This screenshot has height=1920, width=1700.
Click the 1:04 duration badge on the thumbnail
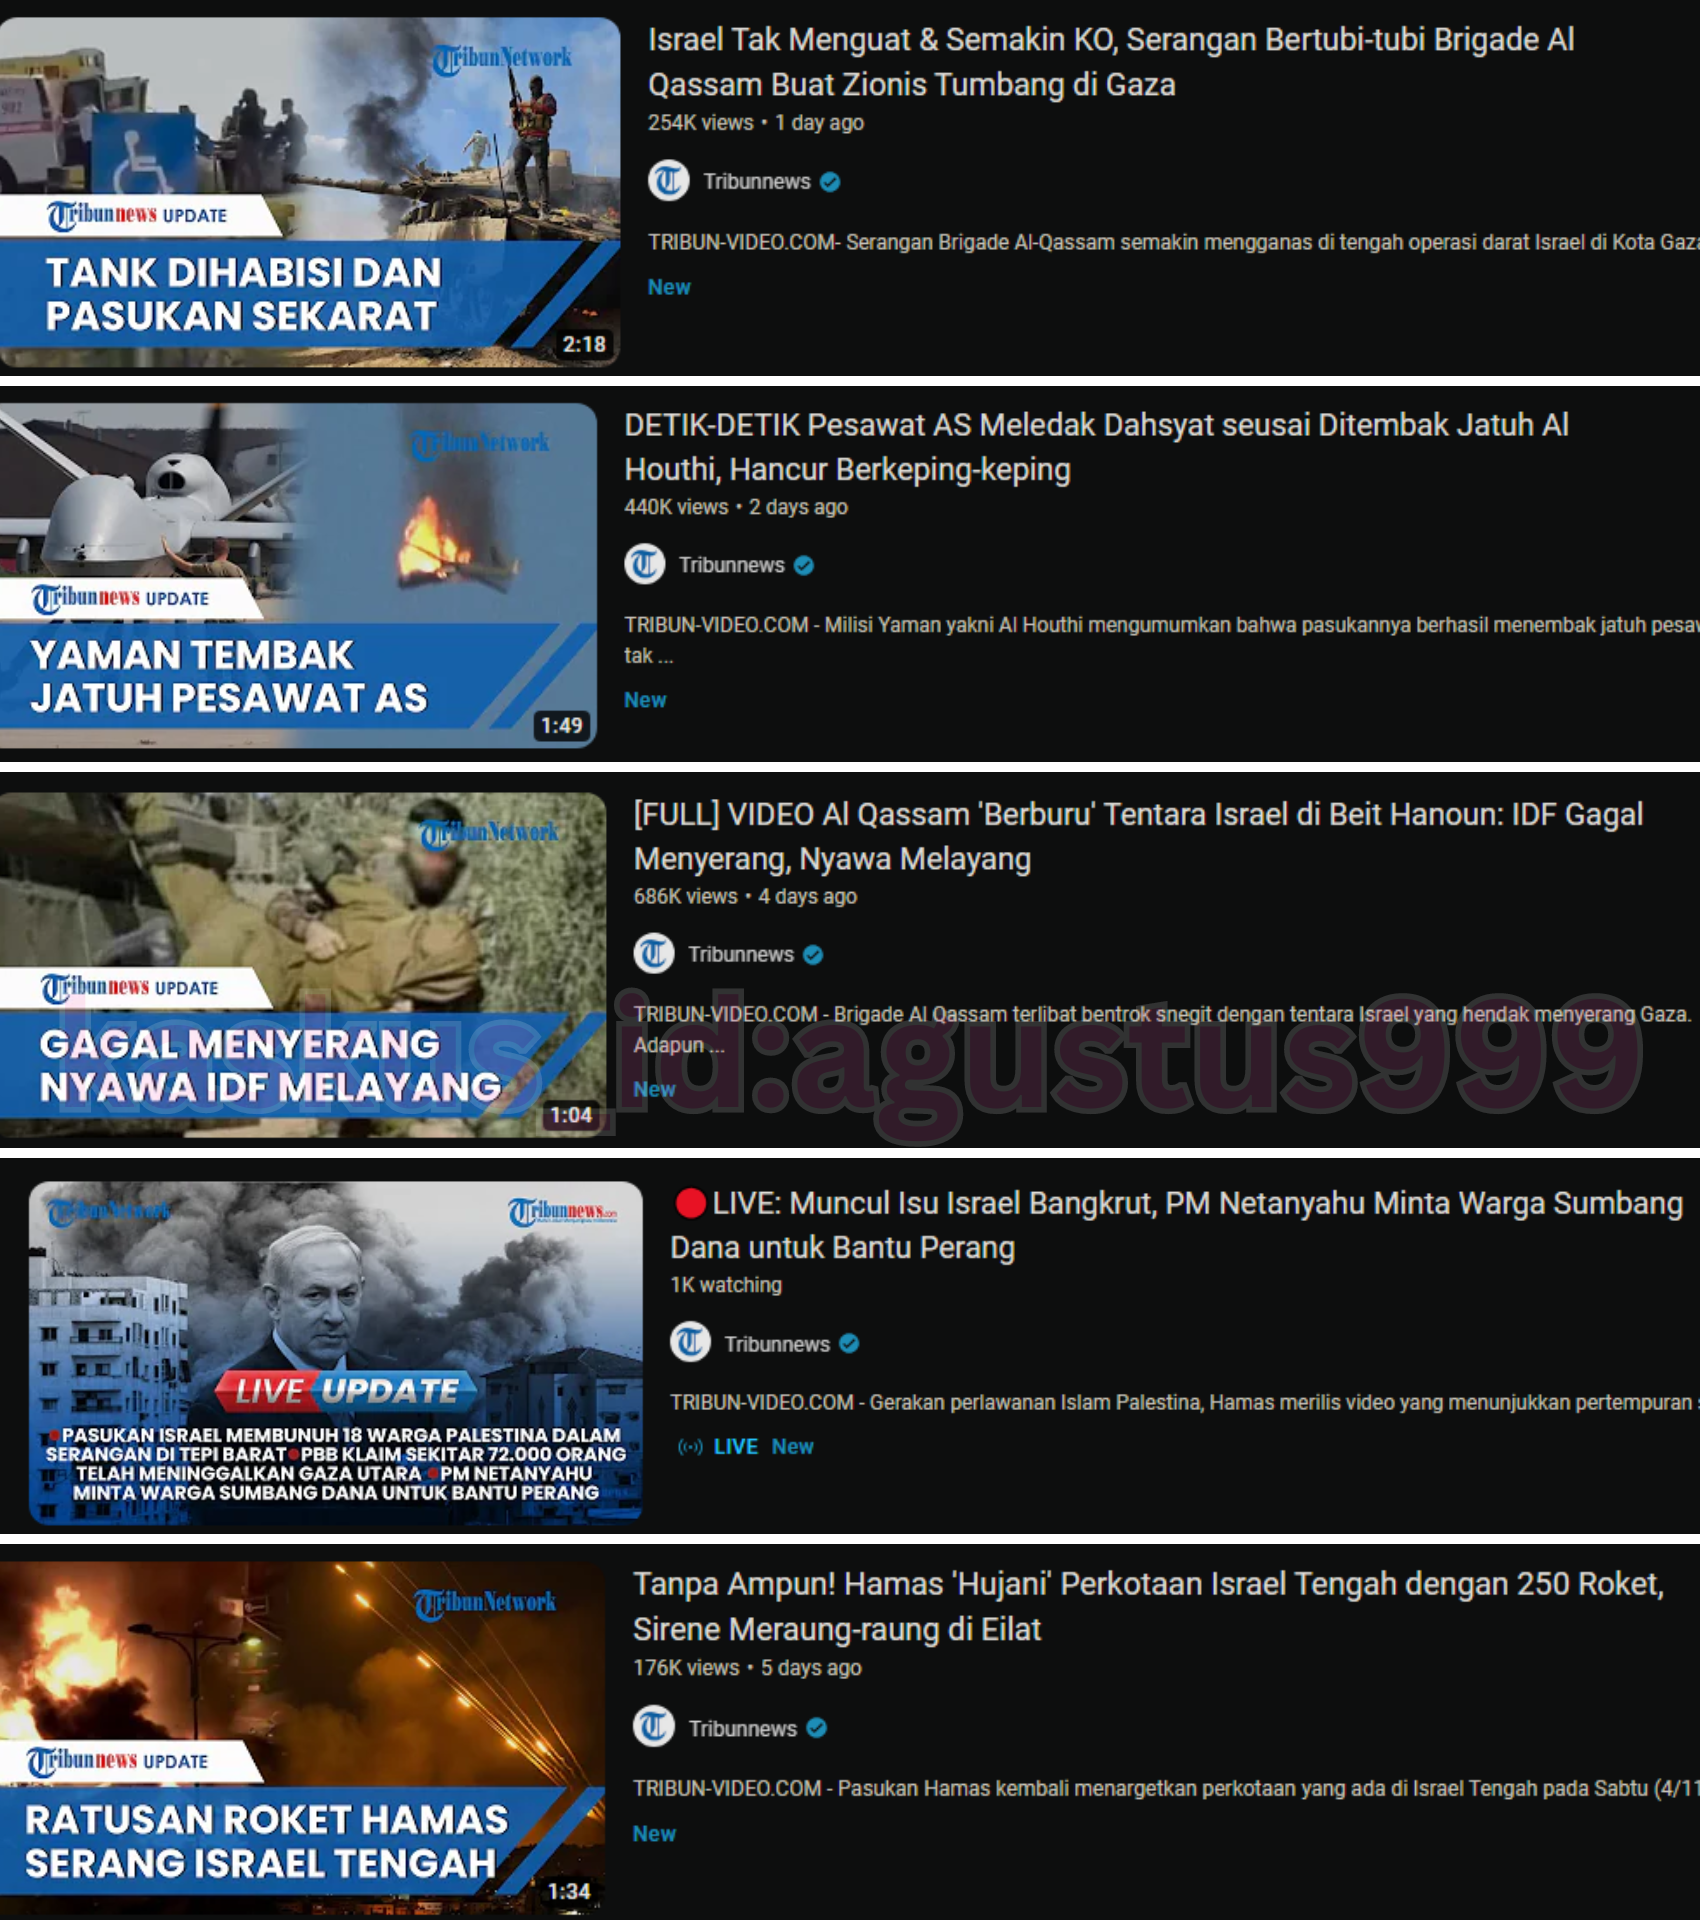pyautogui.click(x=571, y=1115)
